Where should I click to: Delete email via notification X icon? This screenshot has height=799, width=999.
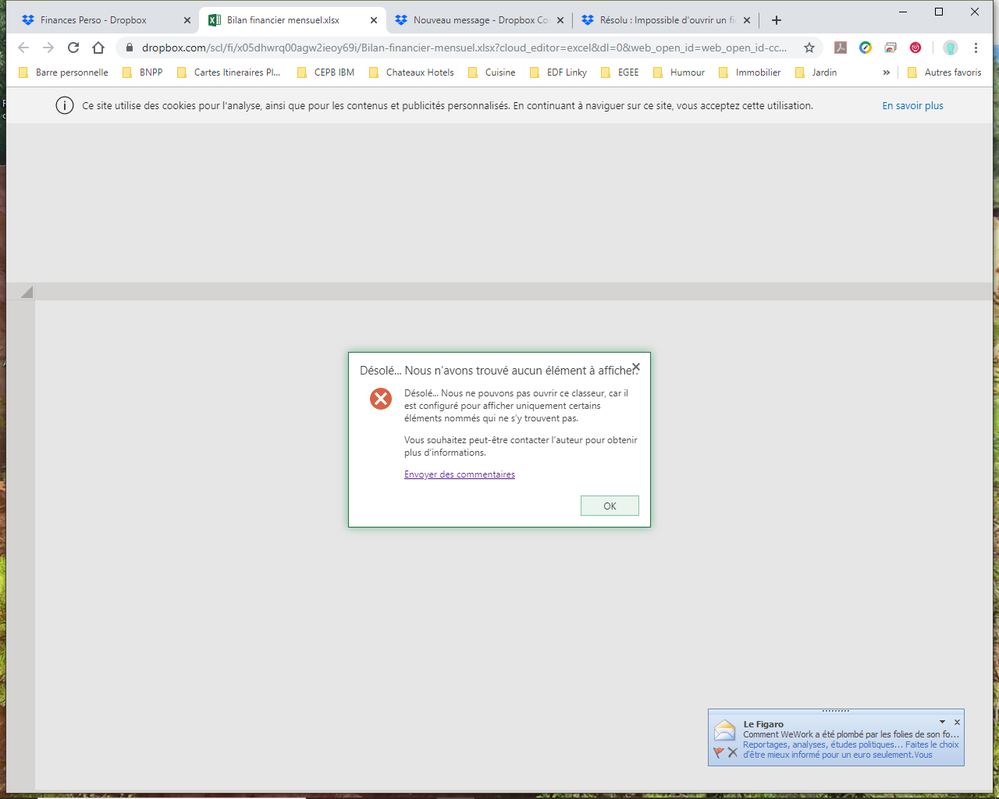(x=732, y=753)
